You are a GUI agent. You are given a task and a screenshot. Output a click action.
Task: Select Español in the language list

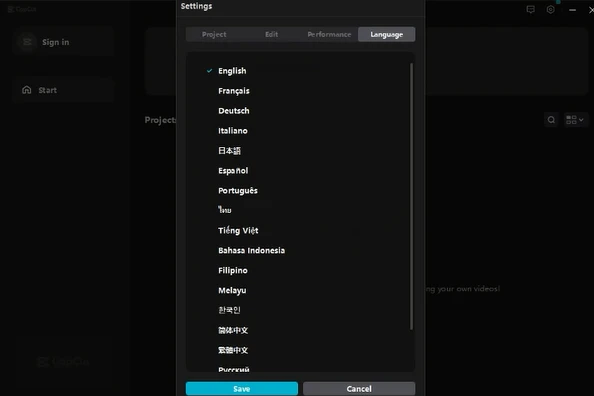pos(233,171)
